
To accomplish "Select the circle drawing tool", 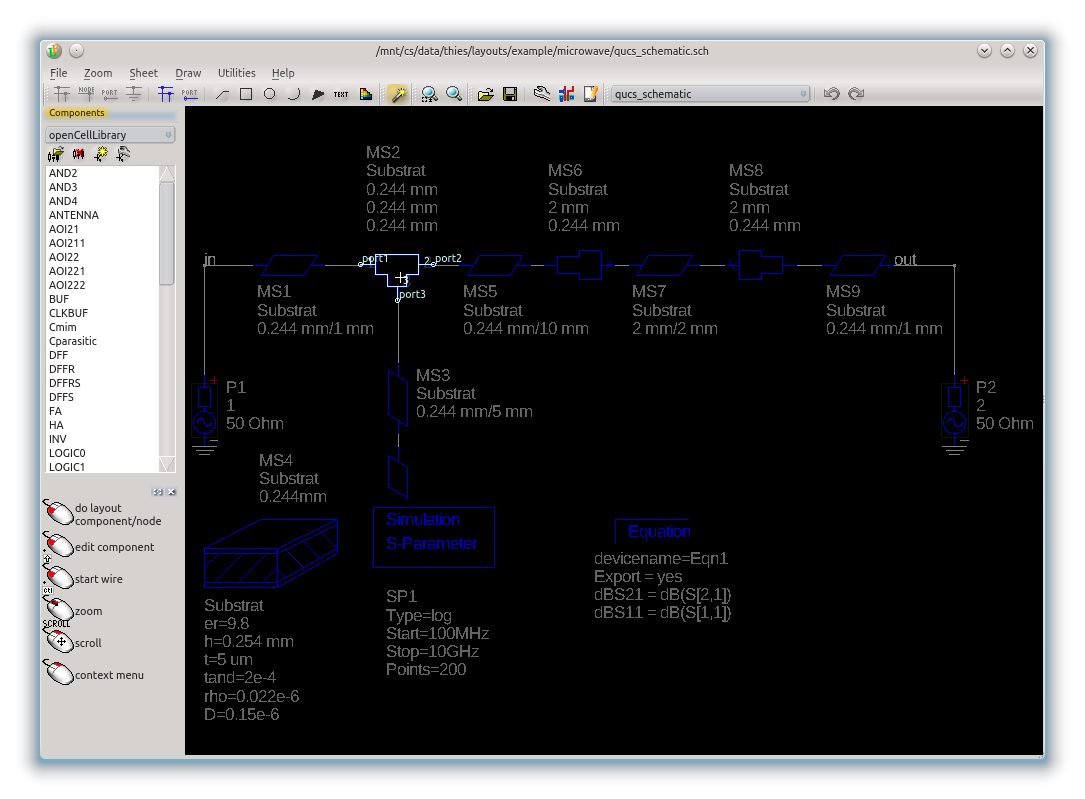I will 270,94.
